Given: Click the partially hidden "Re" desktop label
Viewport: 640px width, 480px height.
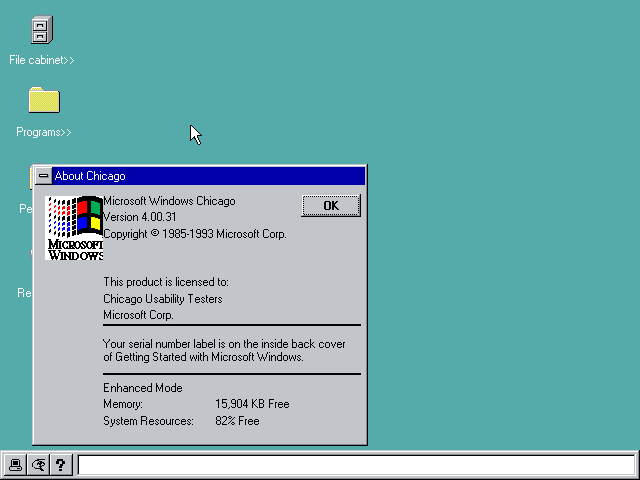Looking at the screenshot, I should [24, 293].
